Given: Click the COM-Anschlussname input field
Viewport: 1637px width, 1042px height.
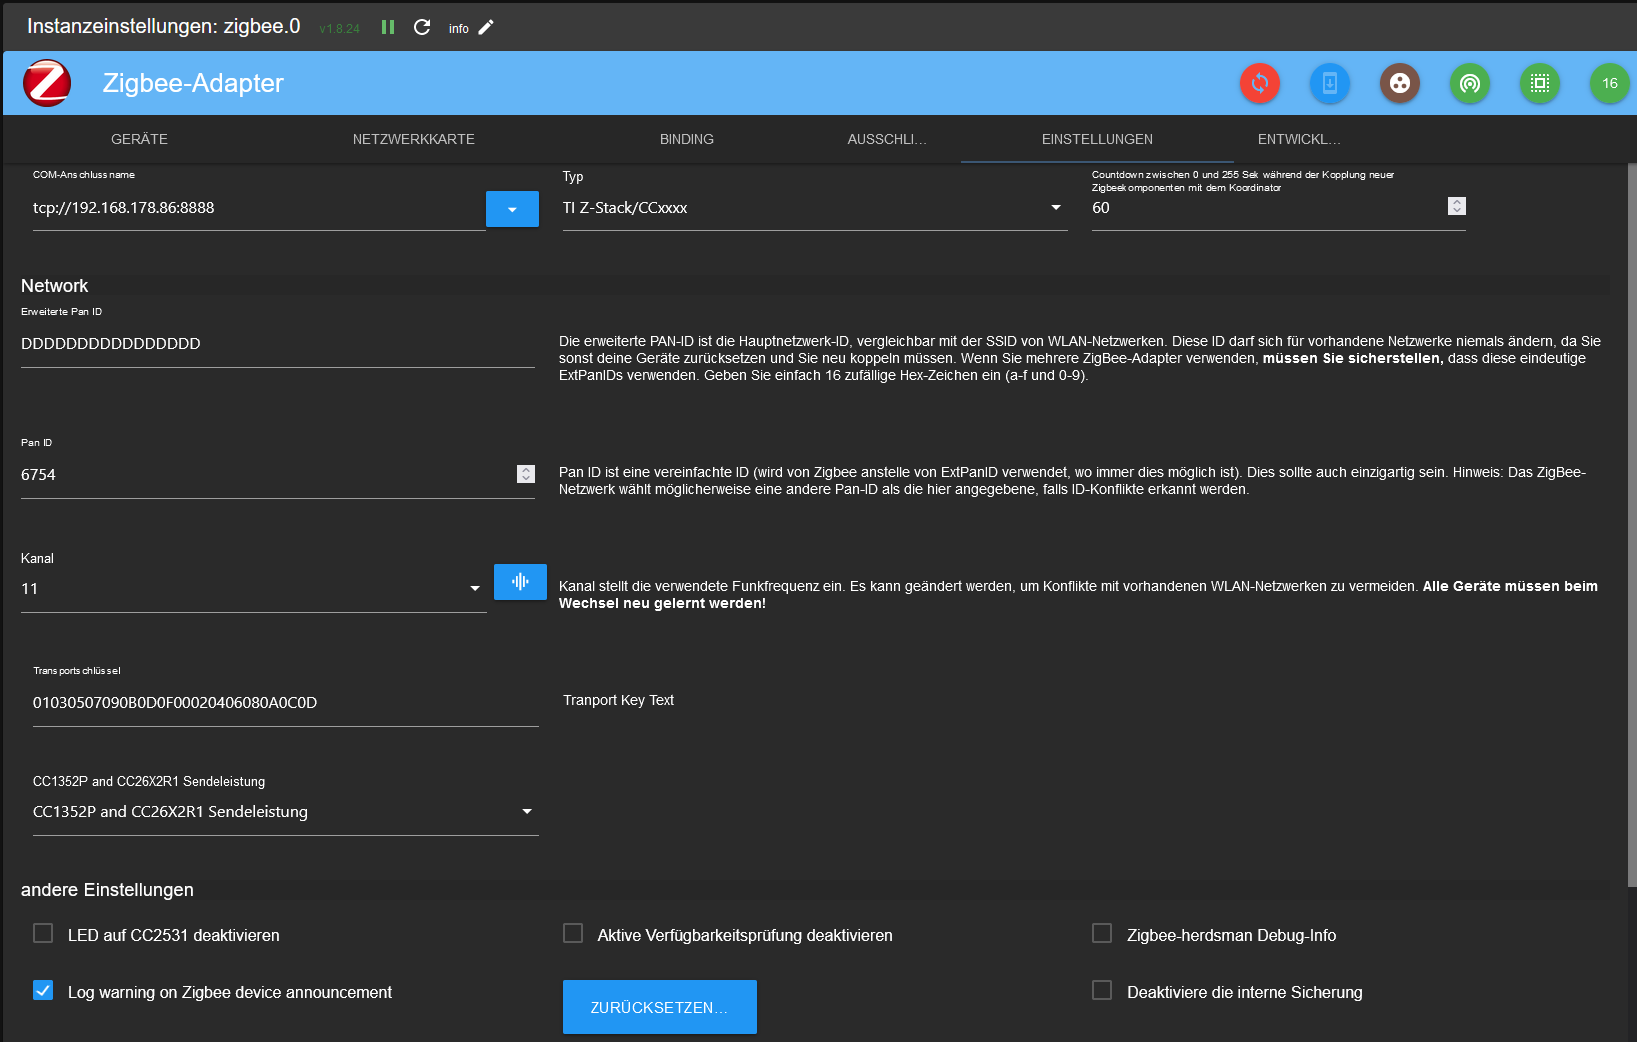Looking at the screenshot, I should (259, 208).
